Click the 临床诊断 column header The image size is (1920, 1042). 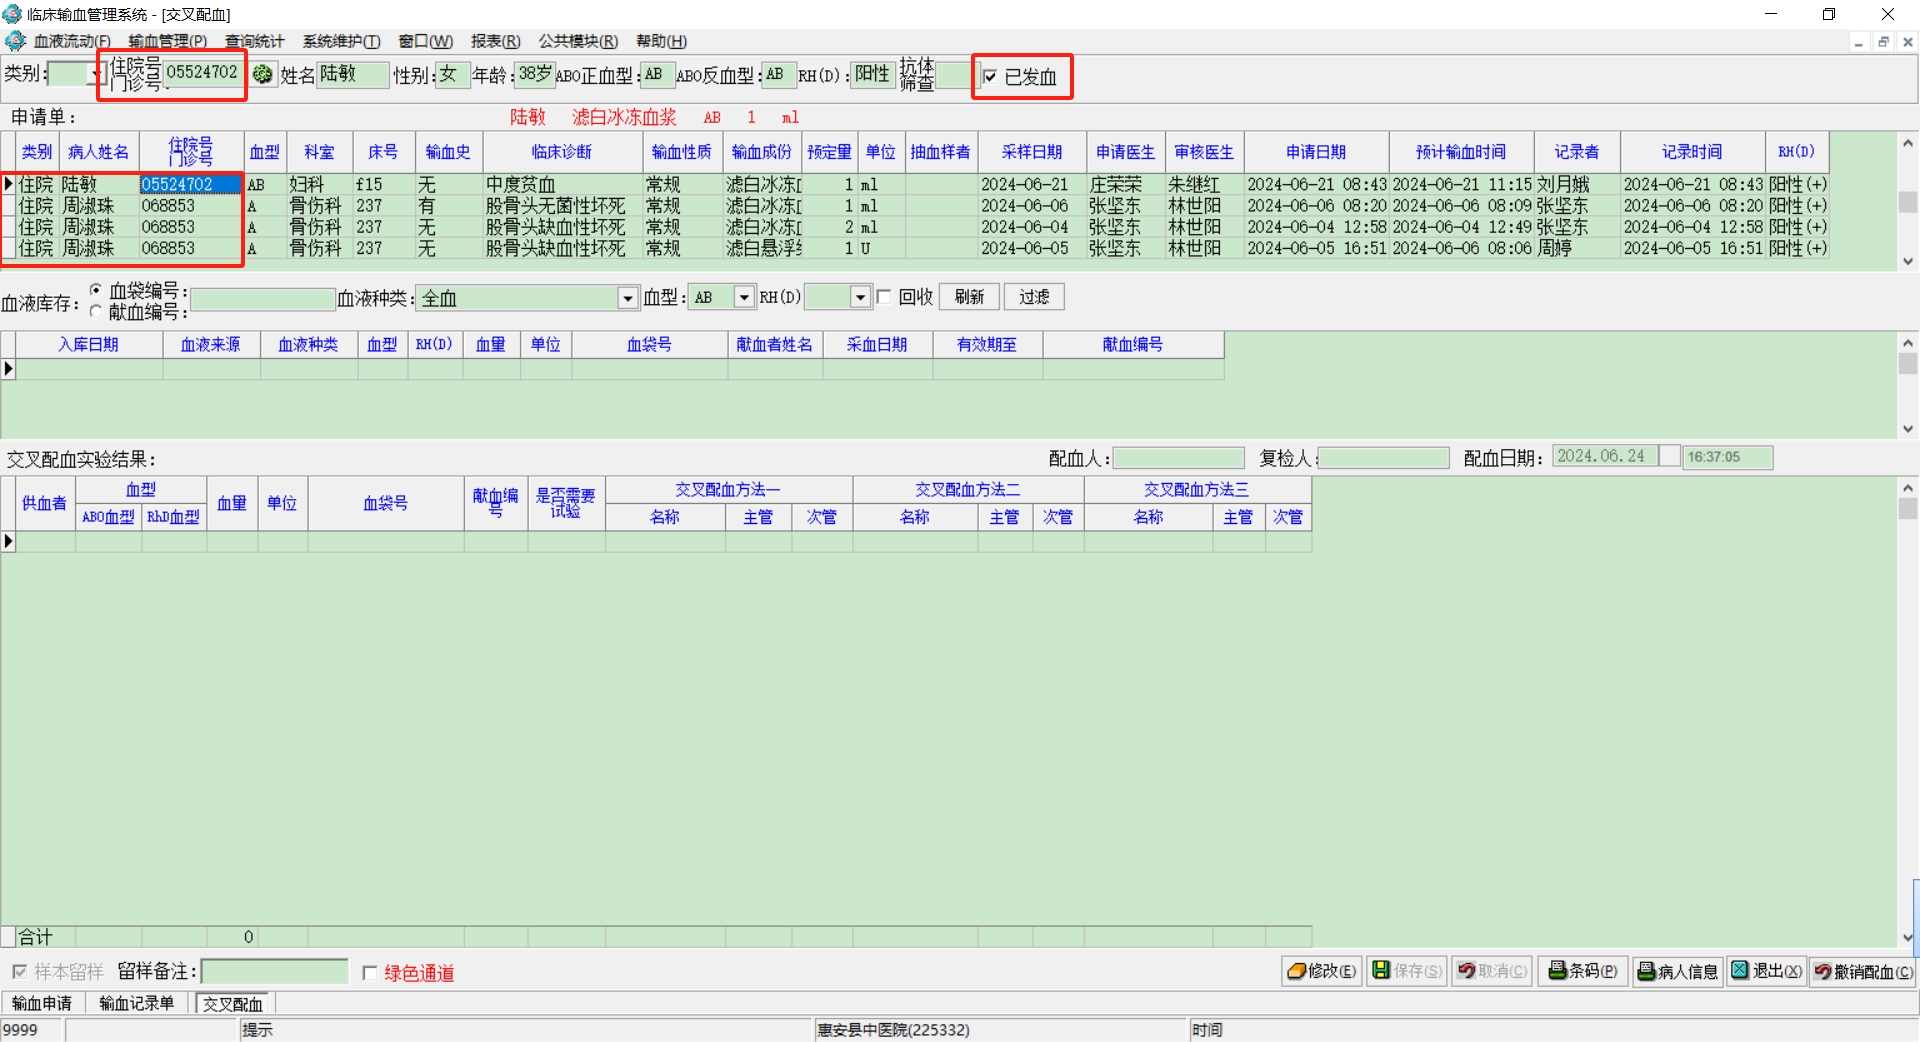pyautogui.click(x=562, y=152)
